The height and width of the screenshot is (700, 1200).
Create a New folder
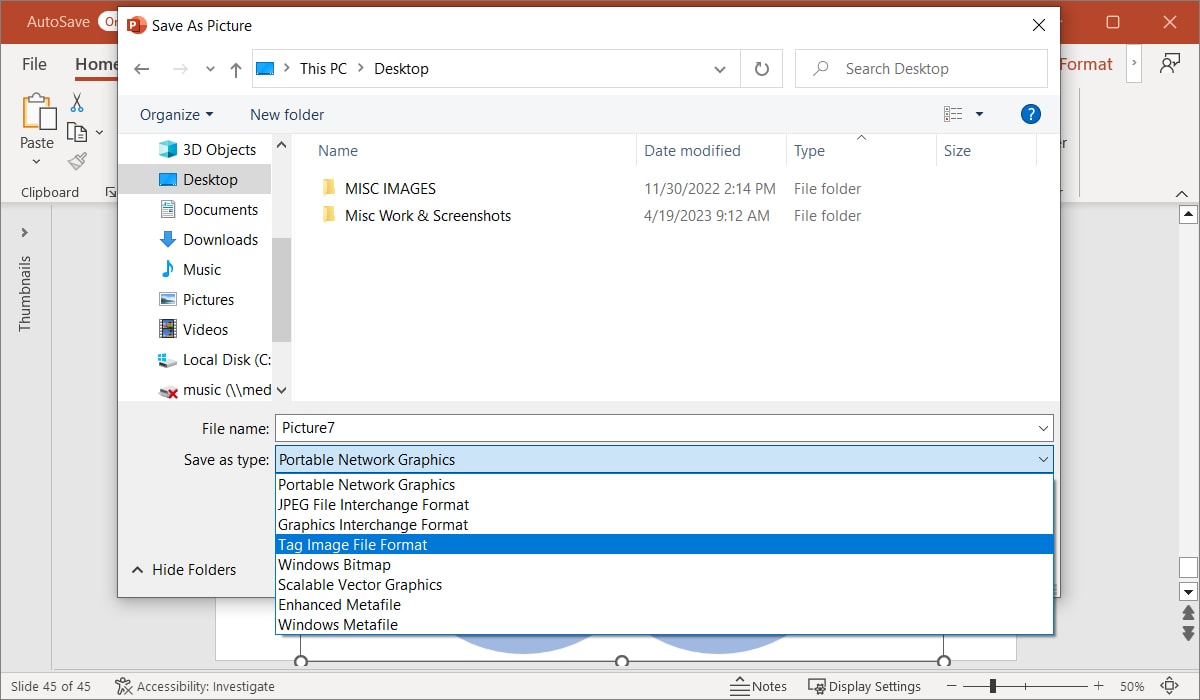coord(286,114)
